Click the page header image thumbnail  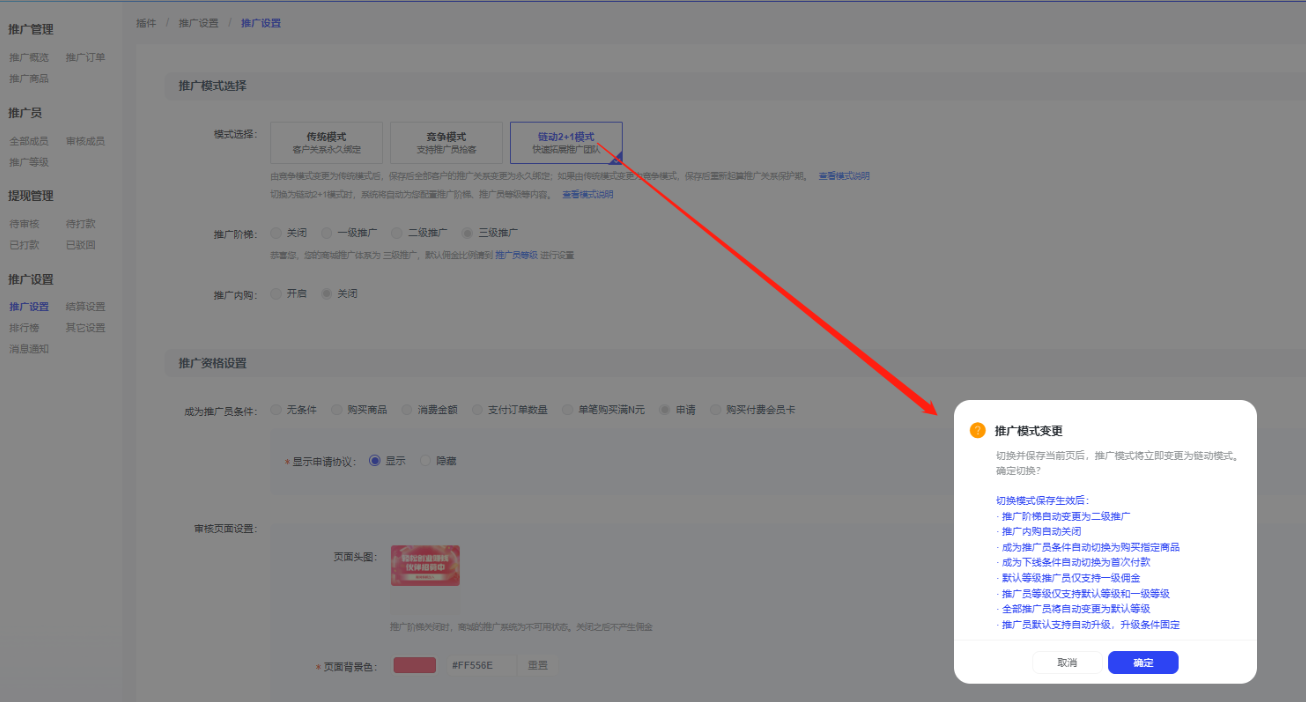pyautogui.click(x=425, y=565)
